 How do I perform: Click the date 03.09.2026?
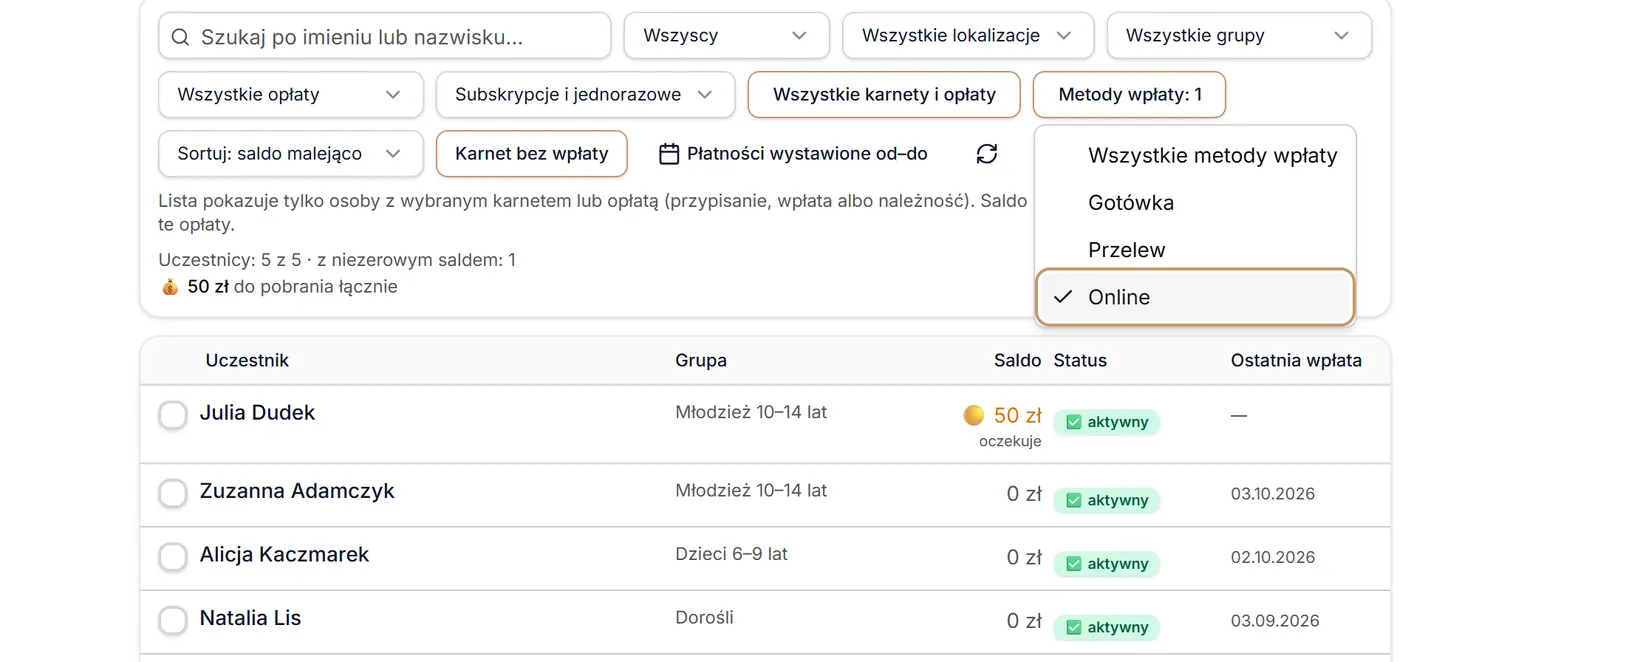[x=1275, y=621]
